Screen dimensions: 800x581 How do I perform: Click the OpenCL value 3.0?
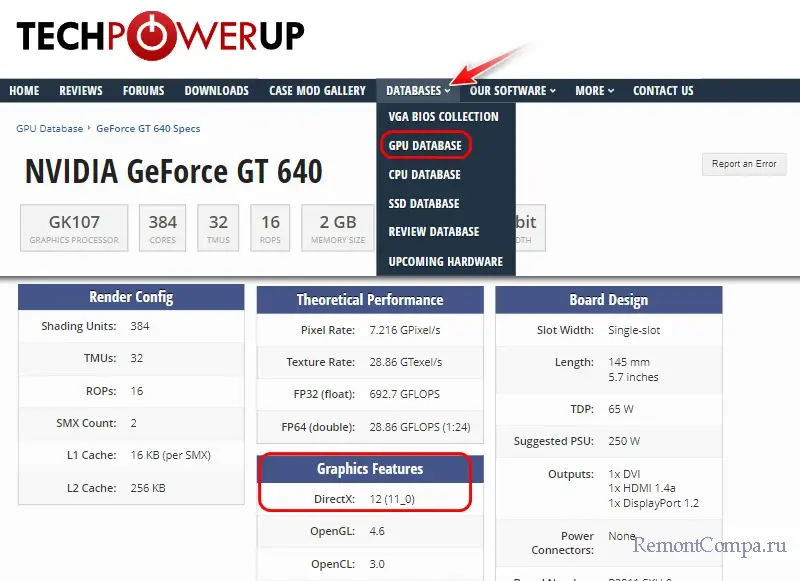[x=377, y=564]
